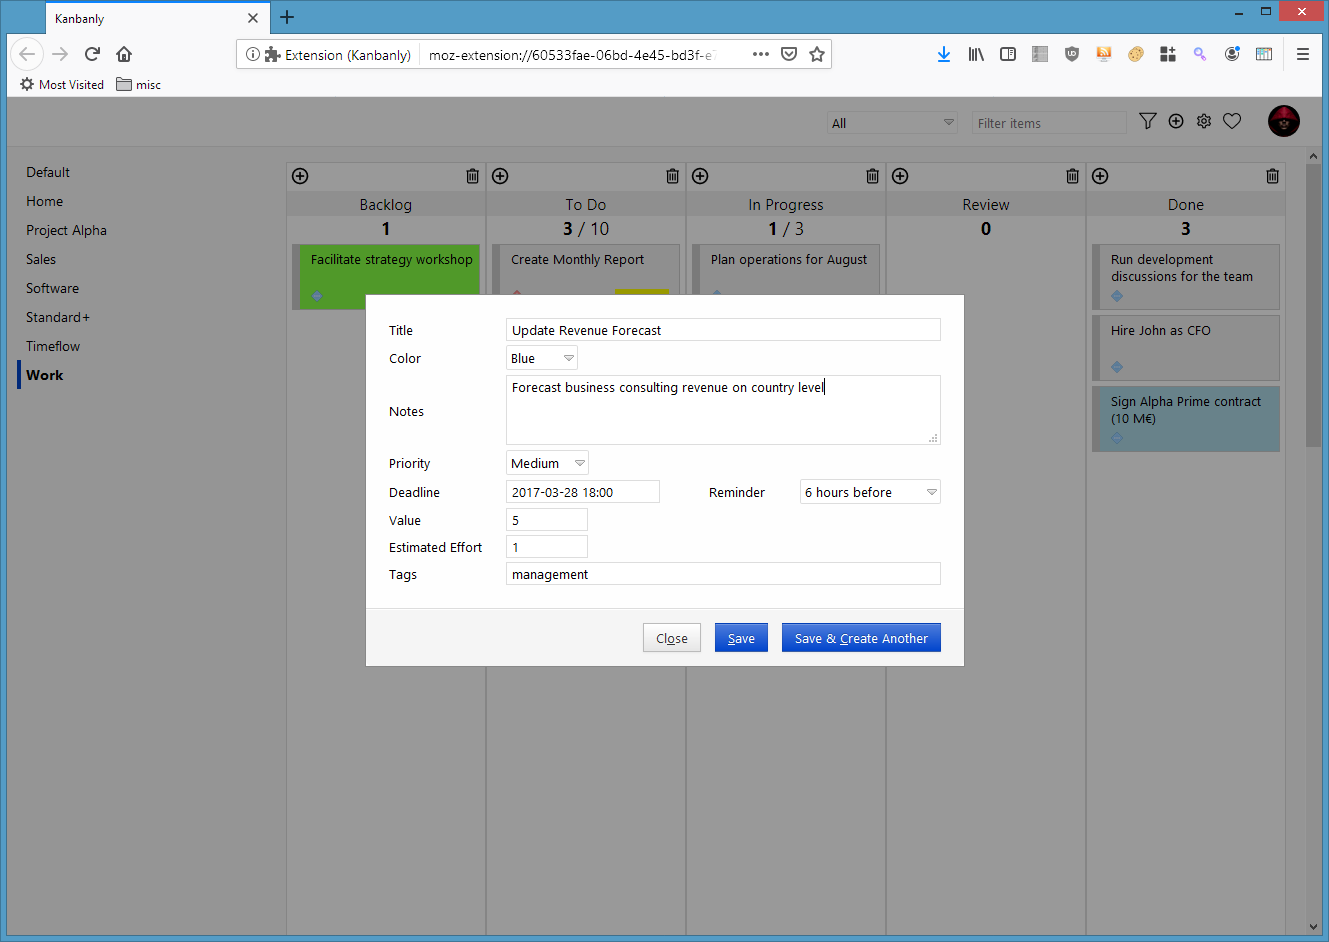1329x942 pixels.
Task: Click the filter funnel icon
Action: point(1148,121)
